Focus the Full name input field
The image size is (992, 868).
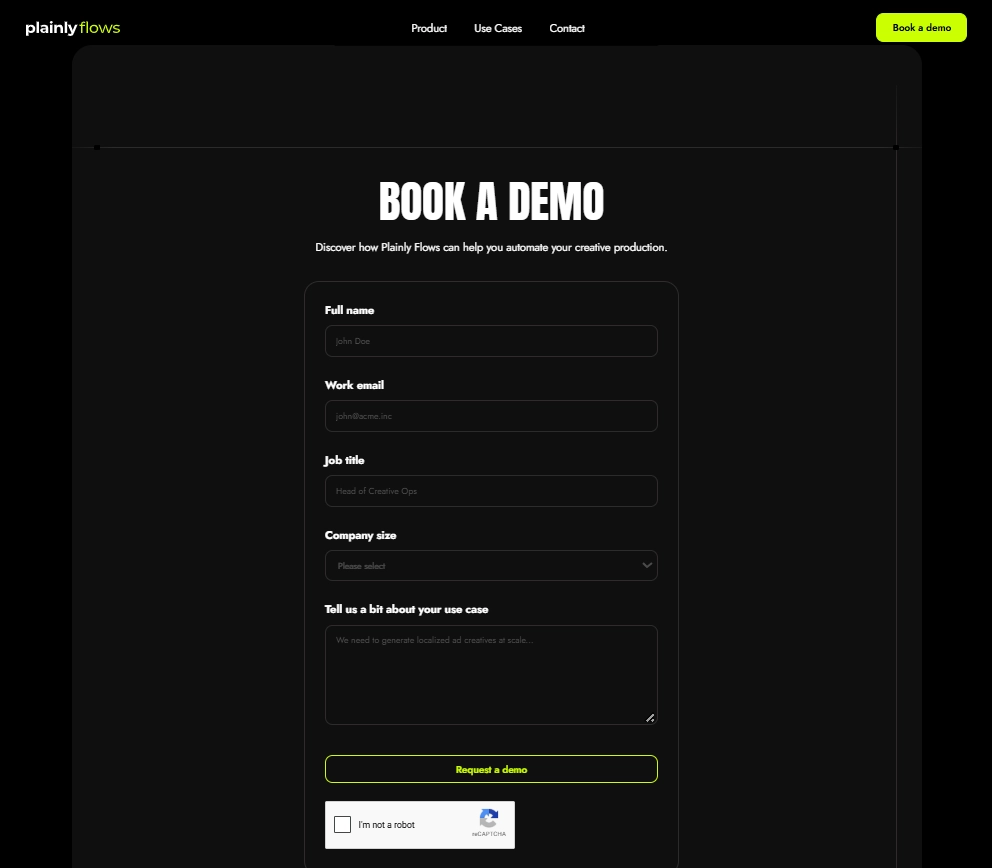491,341
